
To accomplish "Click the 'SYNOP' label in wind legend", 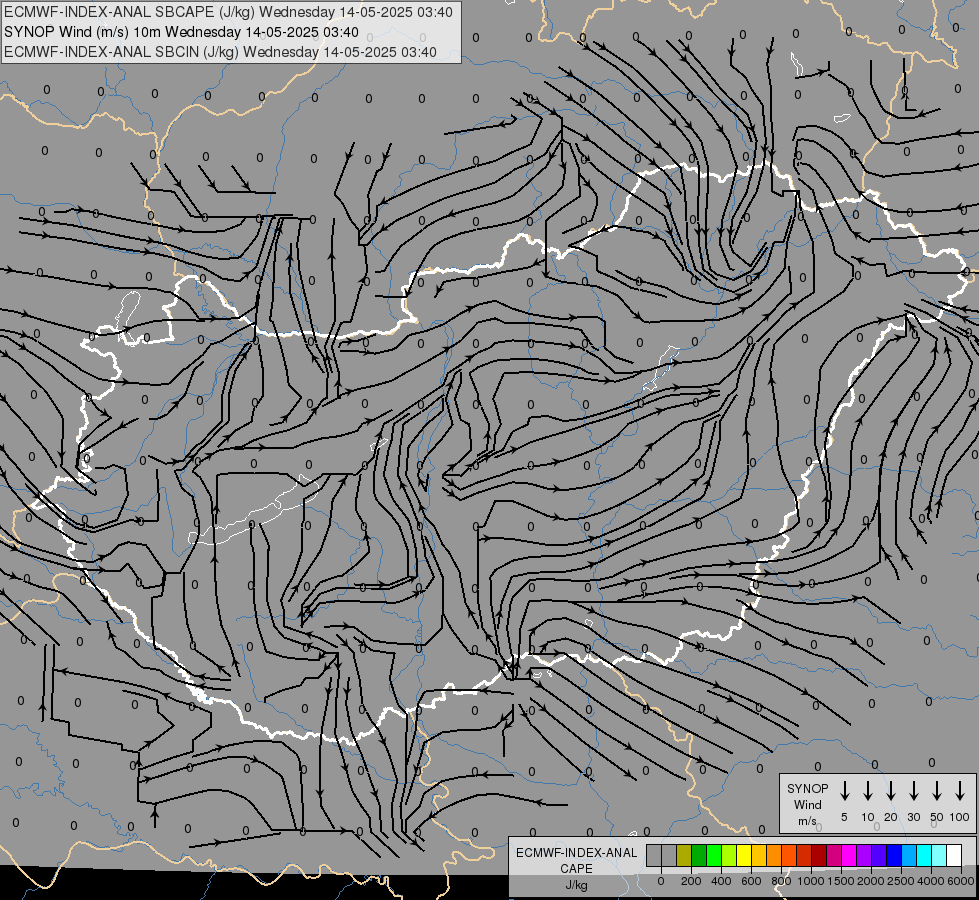I will click(x=807, y=788).
